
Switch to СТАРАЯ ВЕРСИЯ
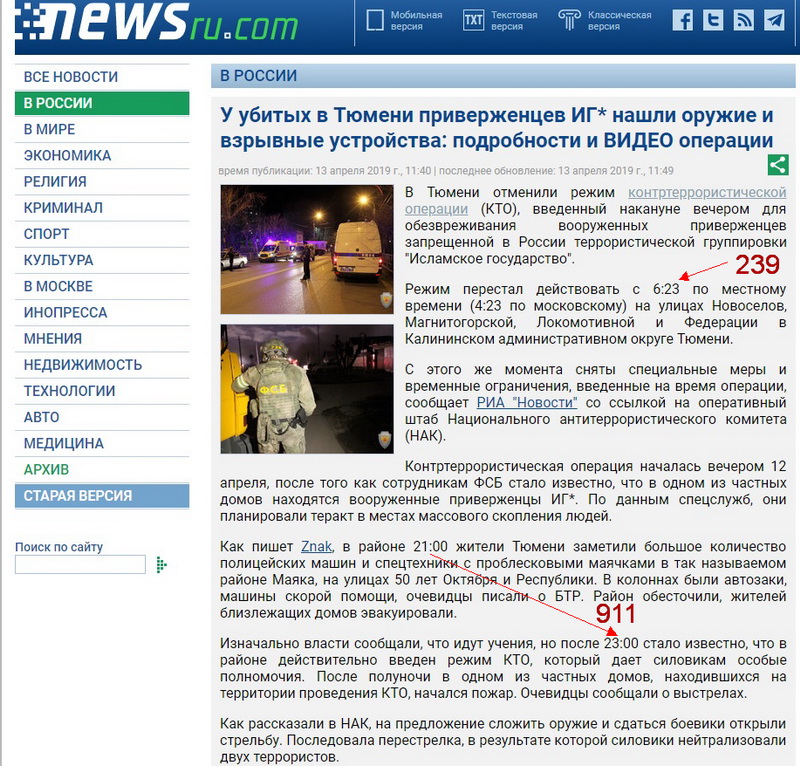tap(102, 496)
